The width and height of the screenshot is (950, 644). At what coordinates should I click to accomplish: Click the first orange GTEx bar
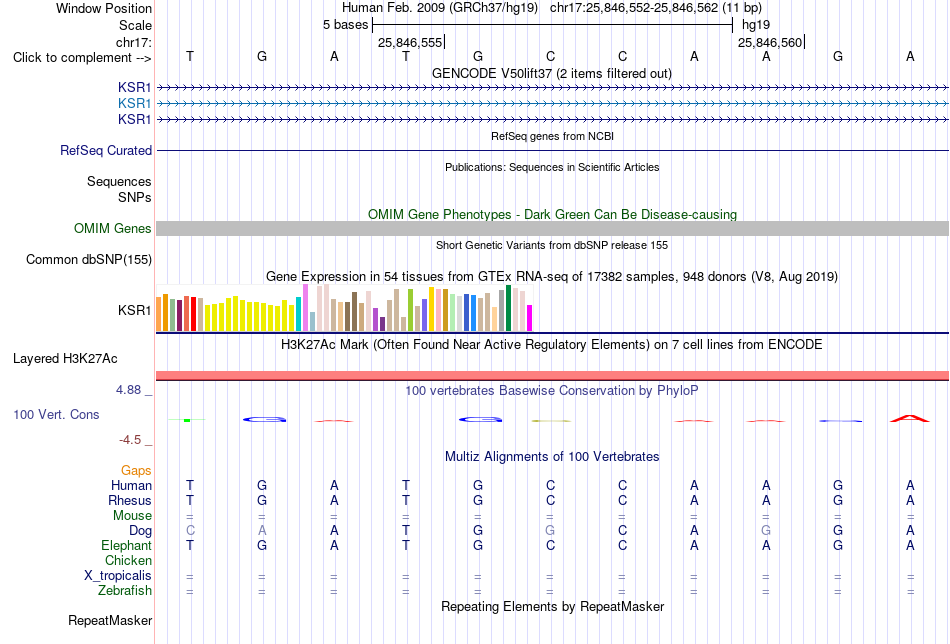point(159,314)
